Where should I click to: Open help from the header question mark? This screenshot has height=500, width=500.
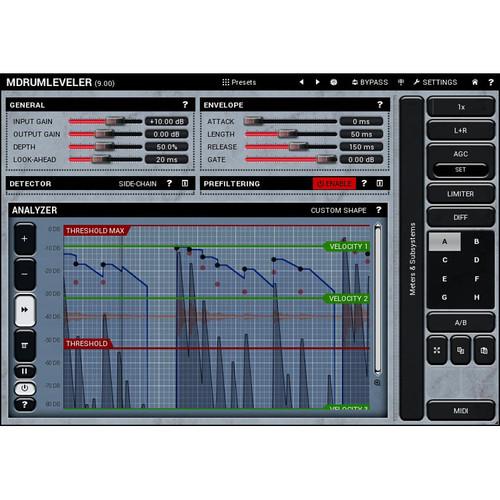coord(491,82)
